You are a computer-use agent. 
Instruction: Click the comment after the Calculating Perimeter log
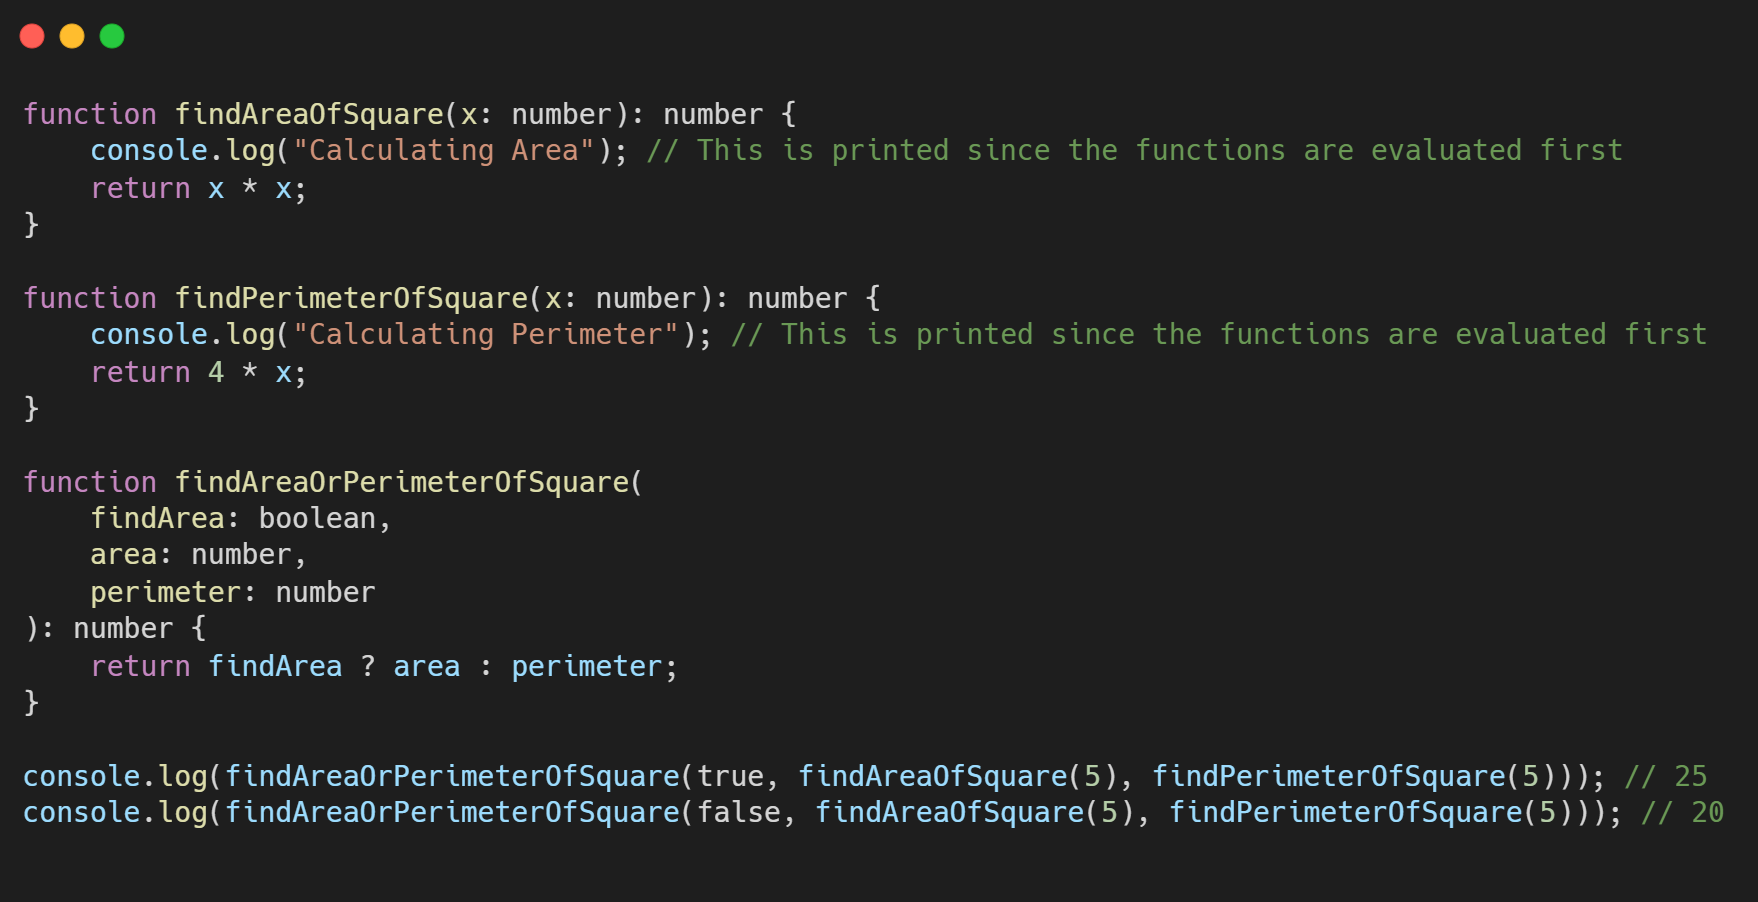(1218, 335)
